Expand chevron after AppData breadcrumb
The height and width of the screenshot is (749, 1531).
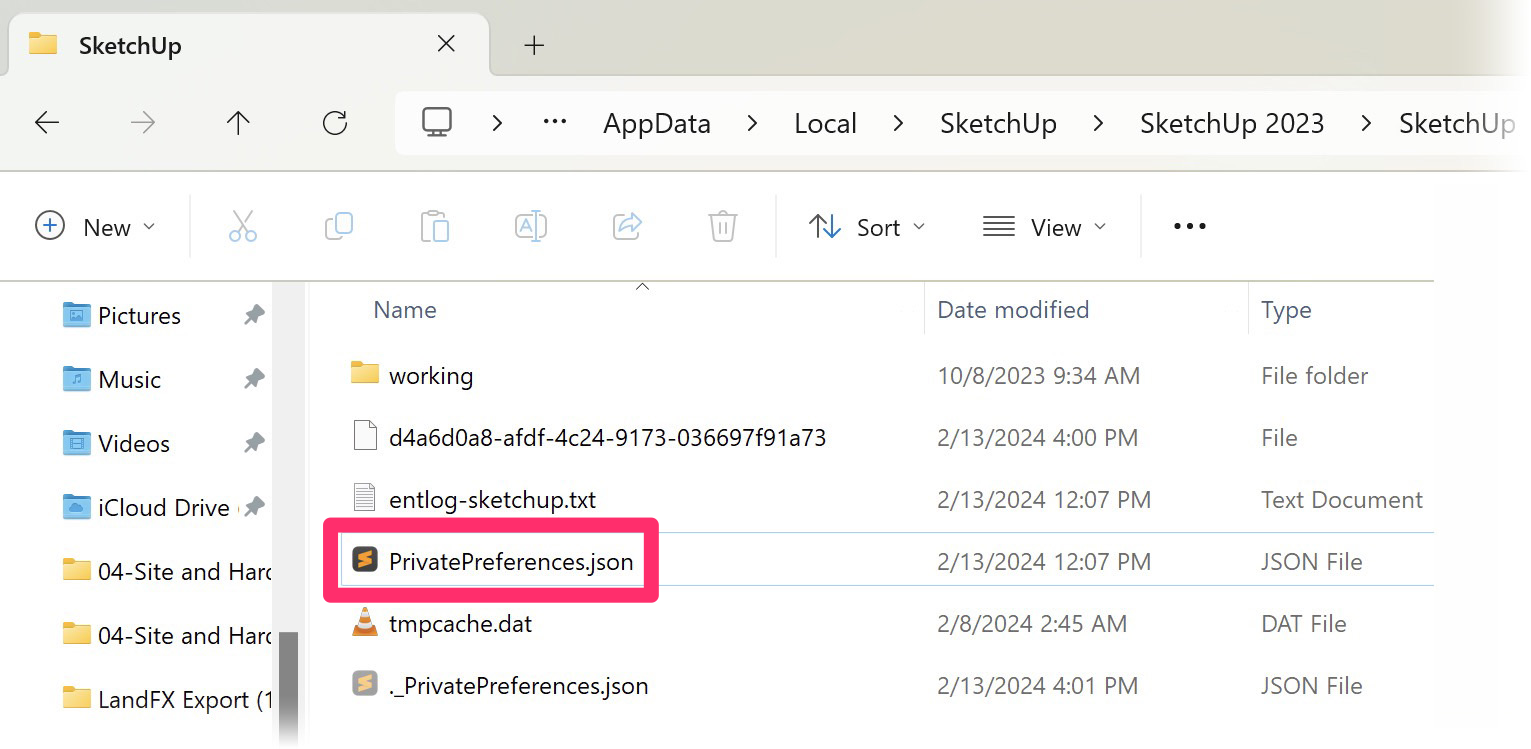753,123
